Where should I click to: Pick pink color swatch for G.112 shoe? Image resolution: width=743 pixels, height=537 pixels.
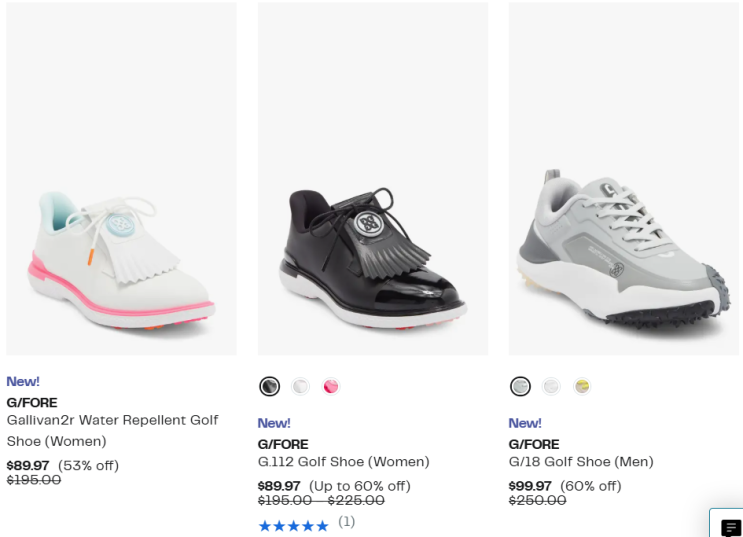331,386
